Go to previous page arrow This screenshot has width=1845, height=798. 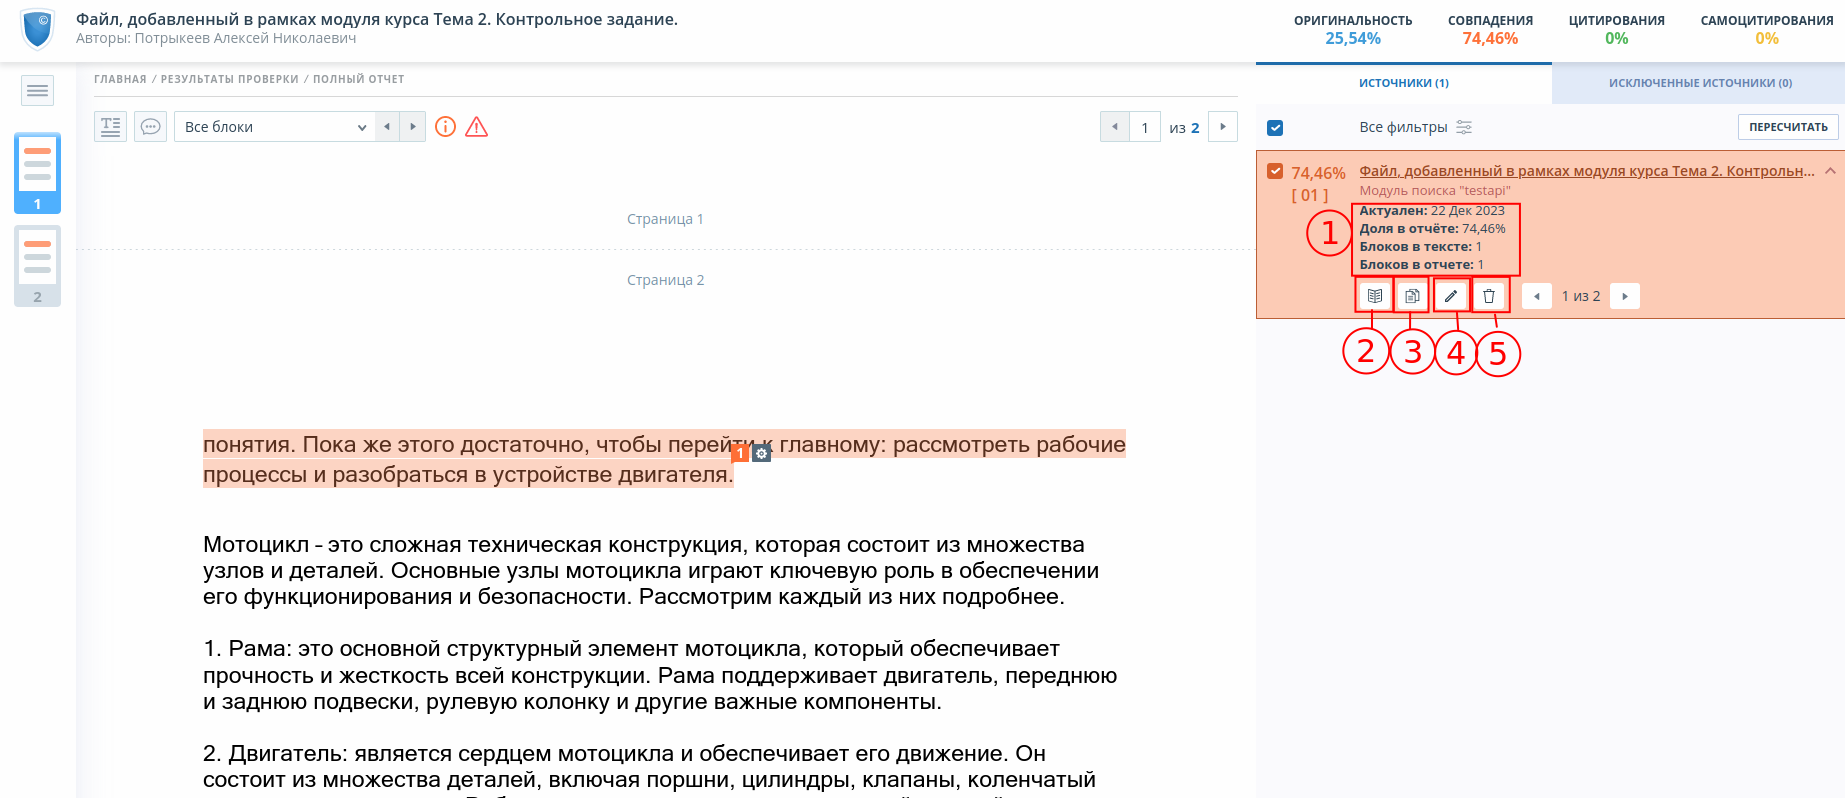1115,127
